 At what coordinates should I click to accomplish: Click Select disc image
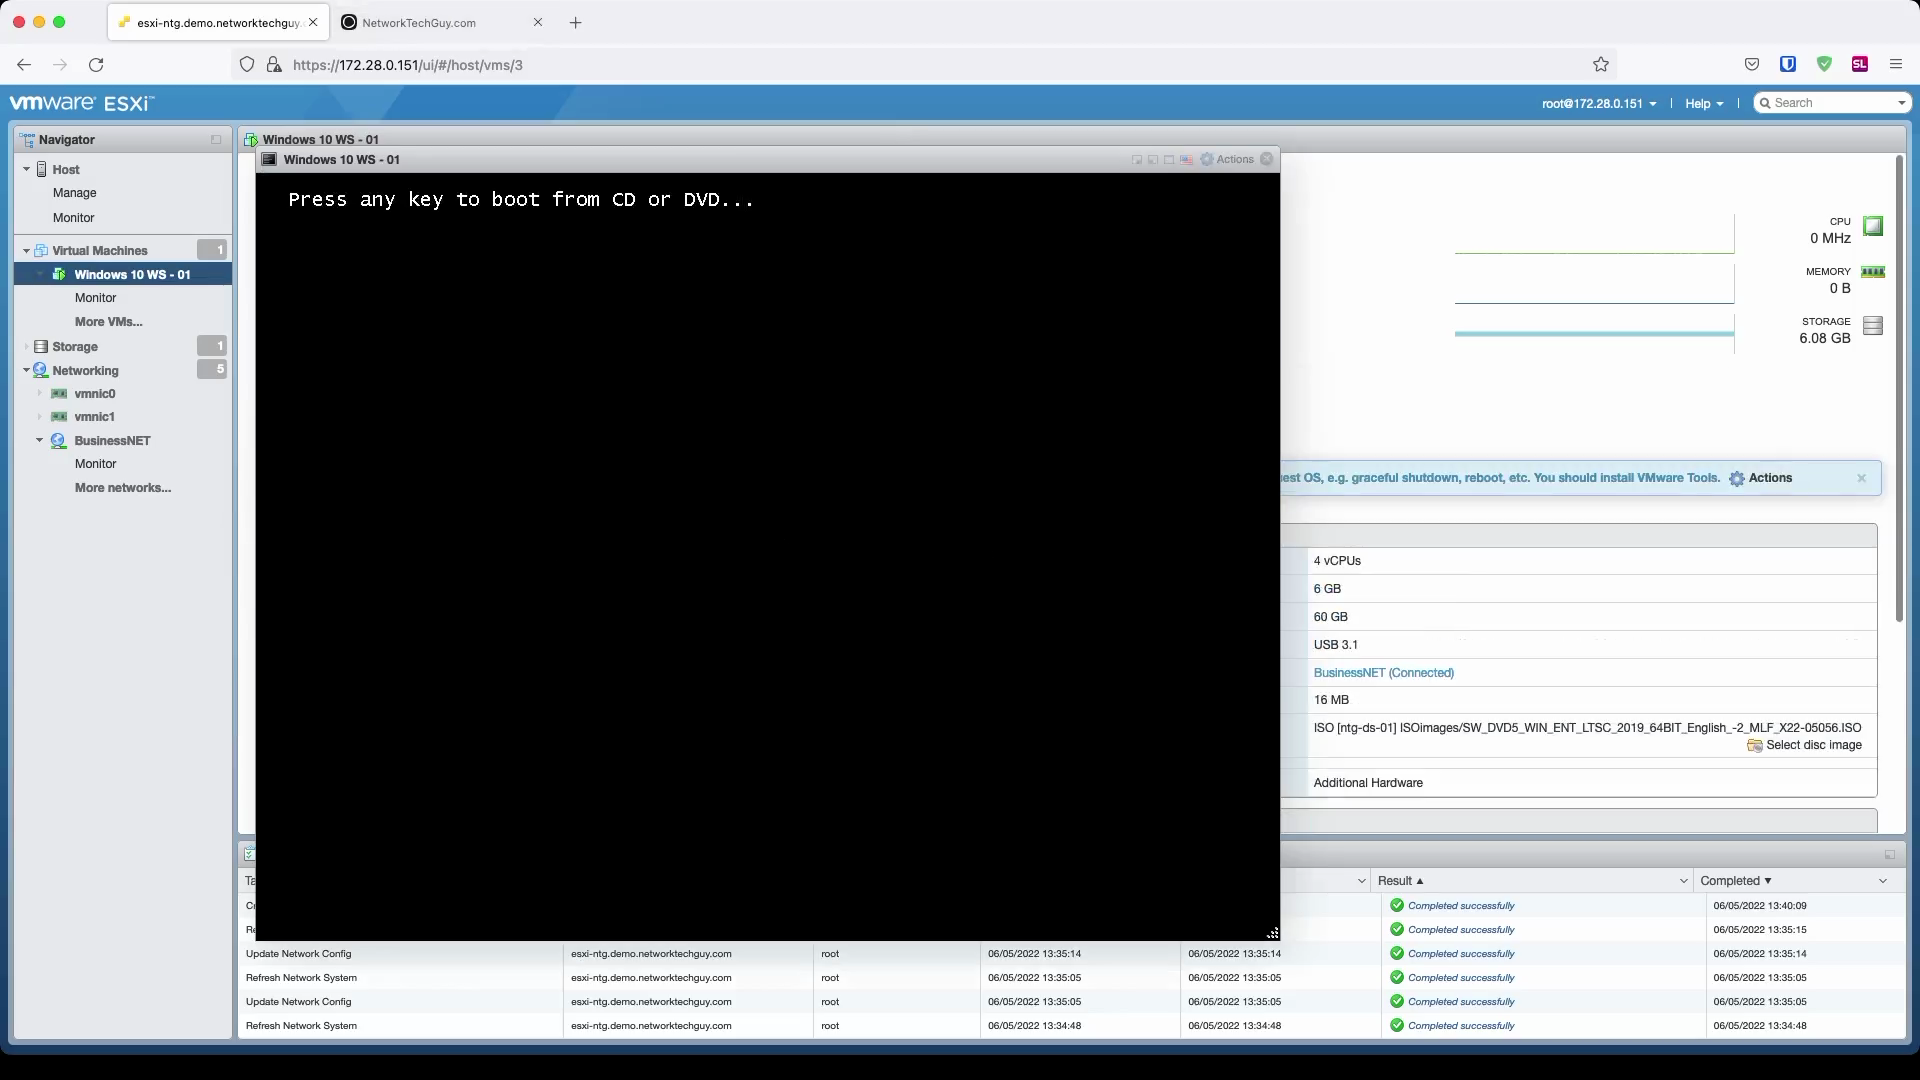click(1805, 746)
